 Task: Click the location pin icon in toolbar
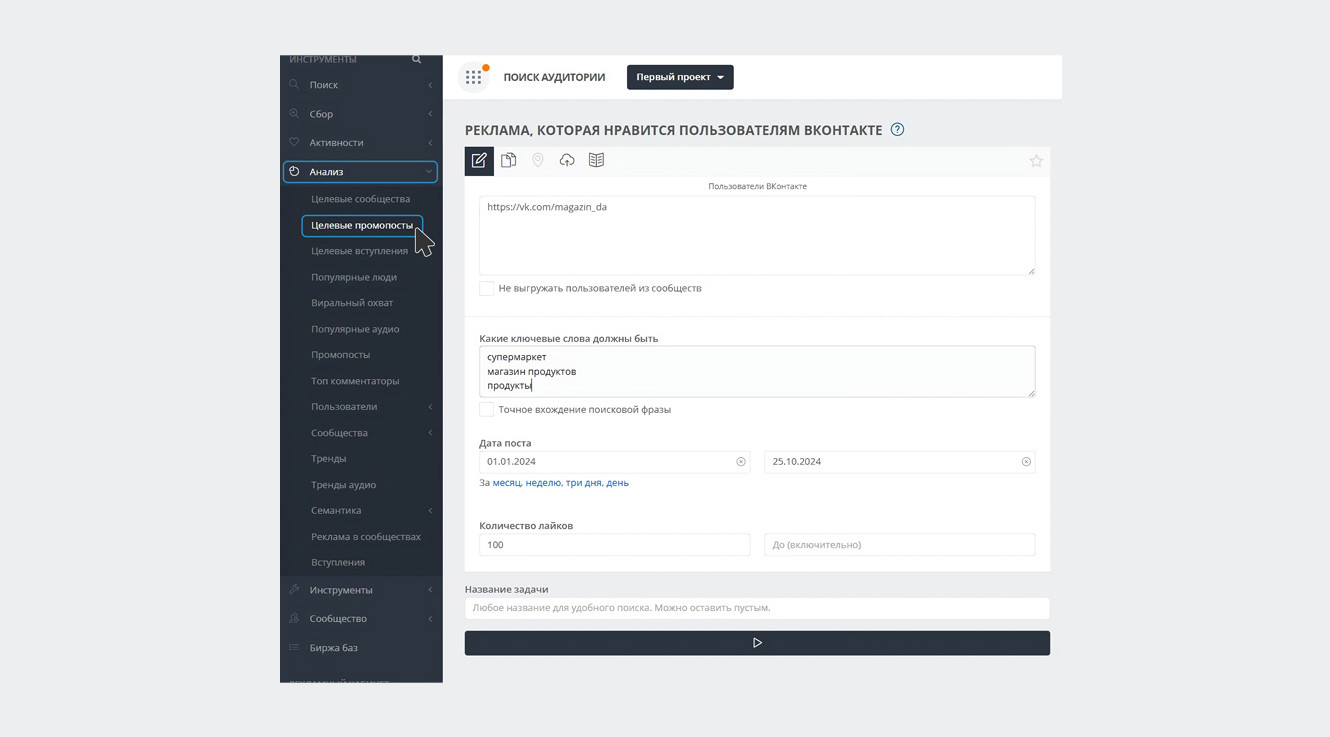pyautogui.click(x=538, y=160)
